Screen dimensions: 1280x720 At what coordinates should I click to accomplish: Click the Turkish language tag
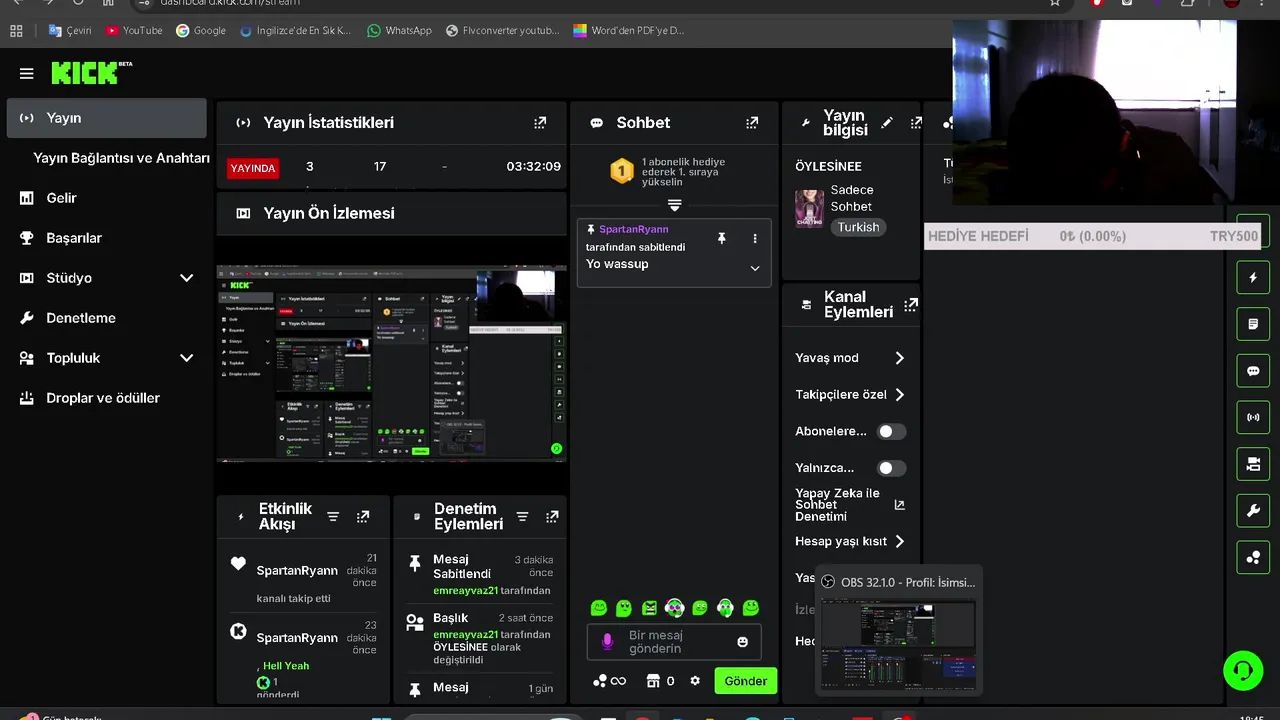(x=859, y=227)
